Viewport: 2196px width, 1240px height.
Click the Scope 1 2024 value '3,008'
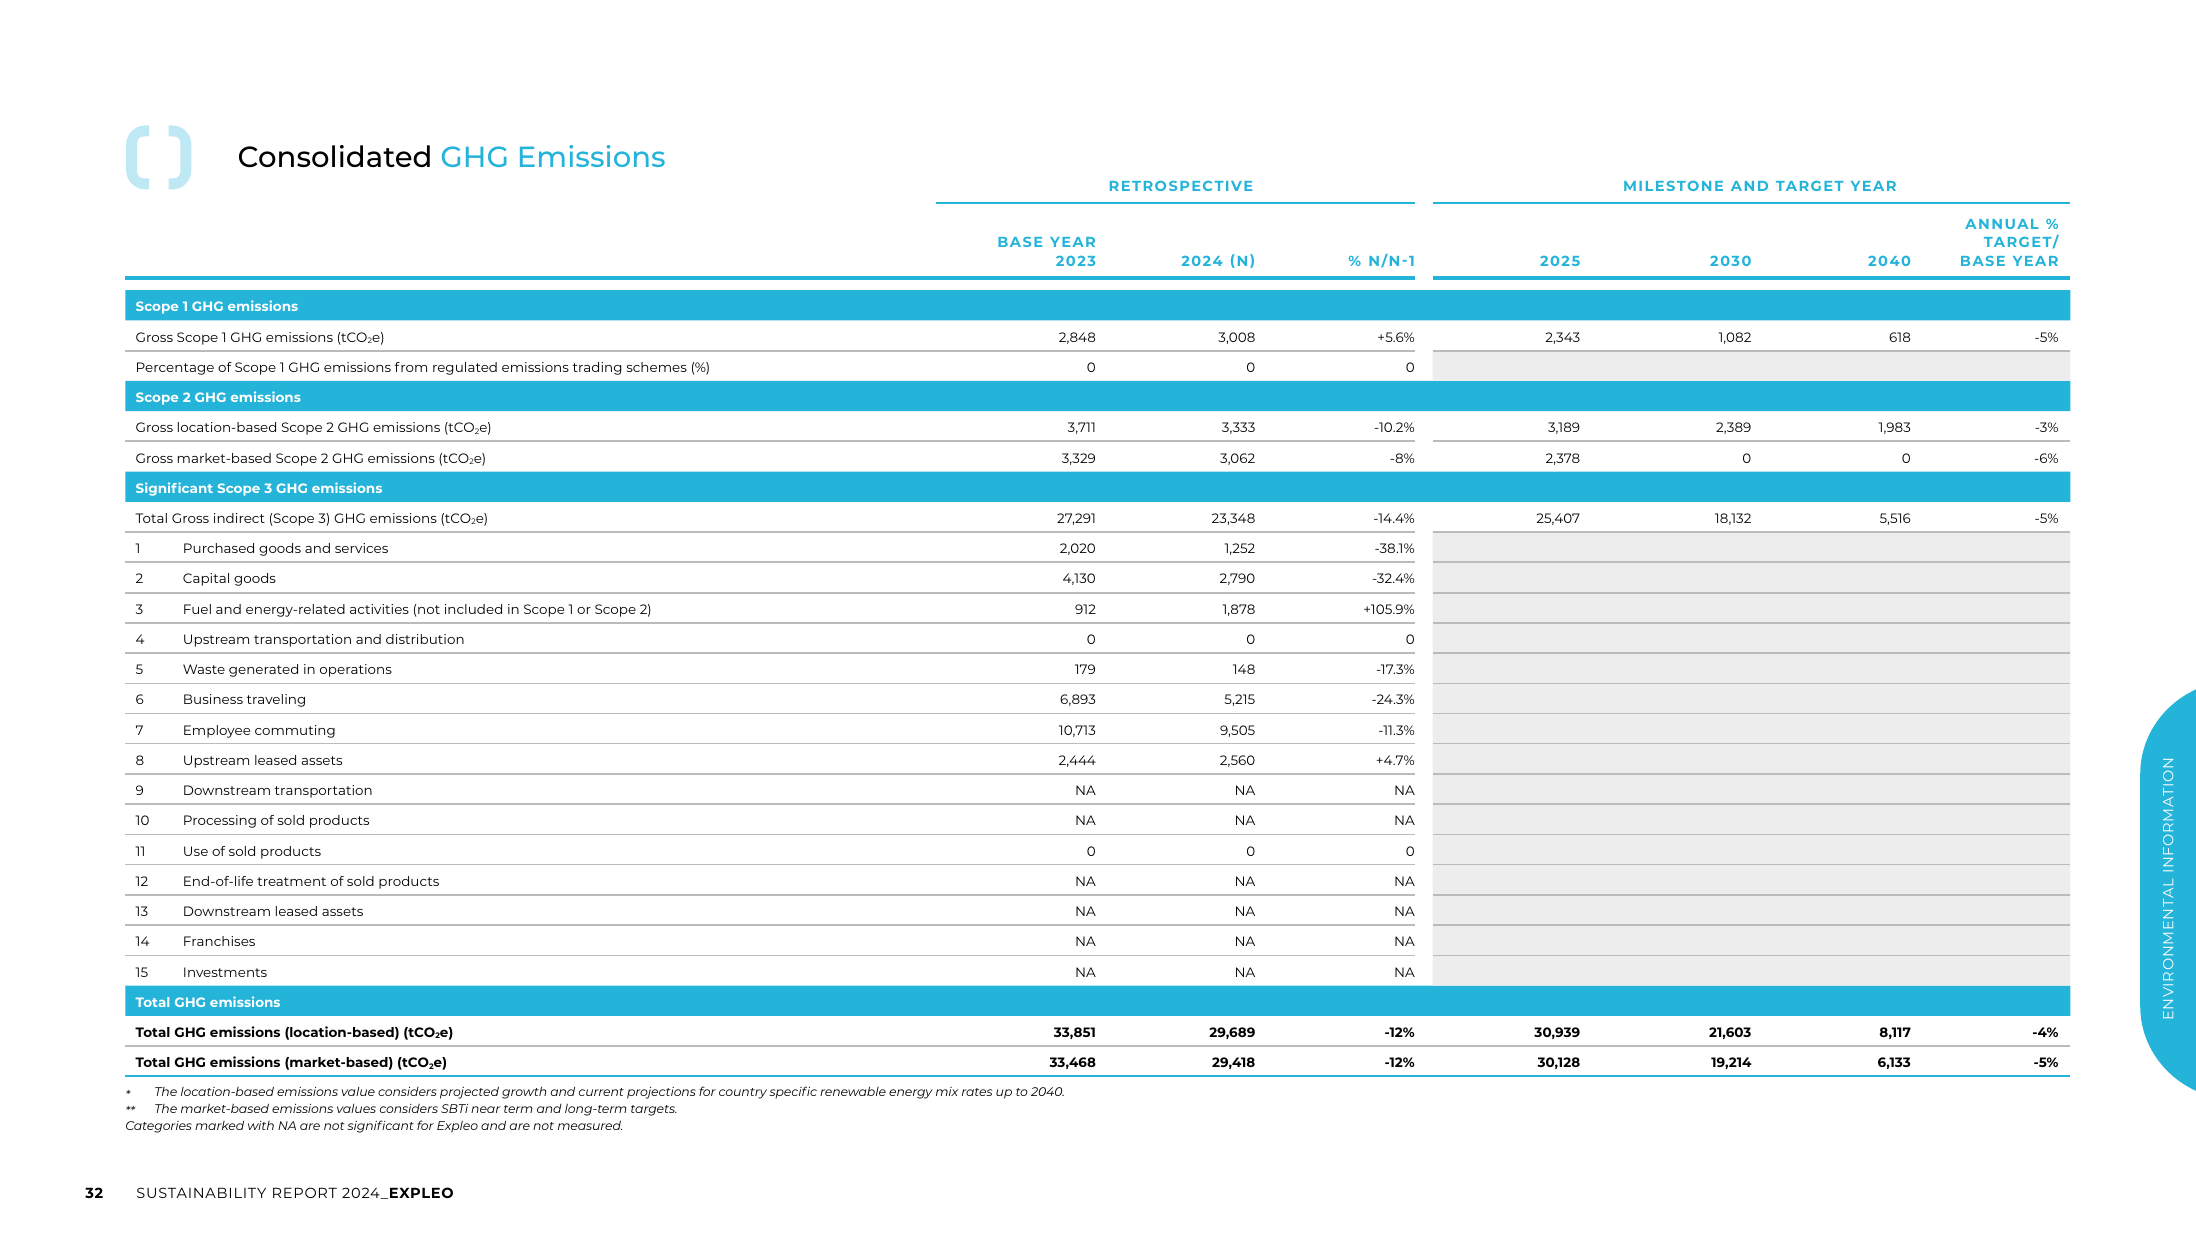tap(1236, 338)
